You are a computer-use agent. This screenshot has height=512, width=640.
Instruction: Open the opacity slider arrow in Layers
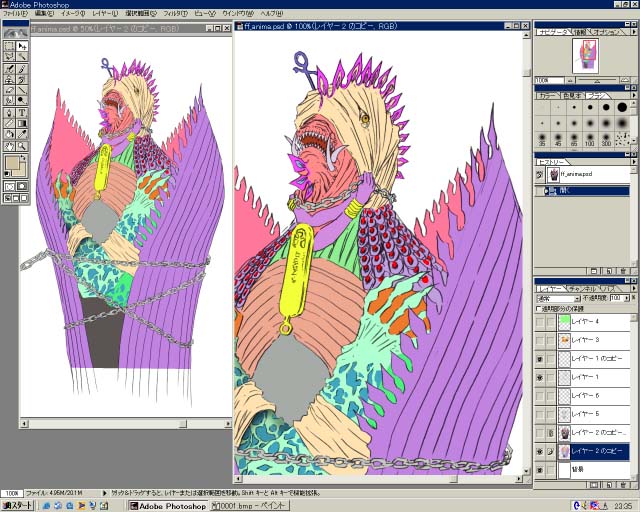(629, 298)
